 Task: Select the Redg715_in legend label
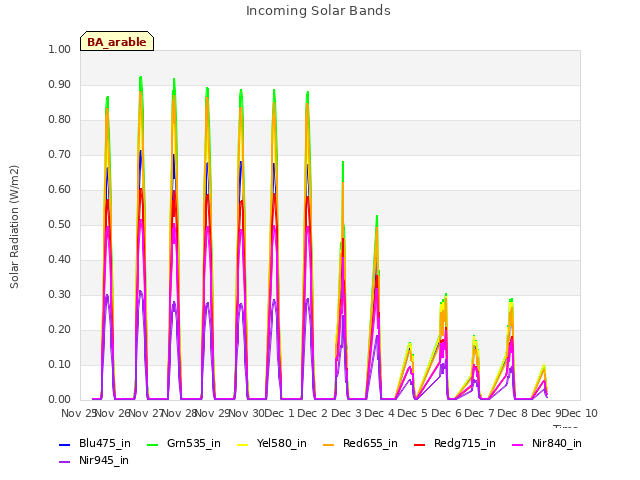(x=465, y=443)
